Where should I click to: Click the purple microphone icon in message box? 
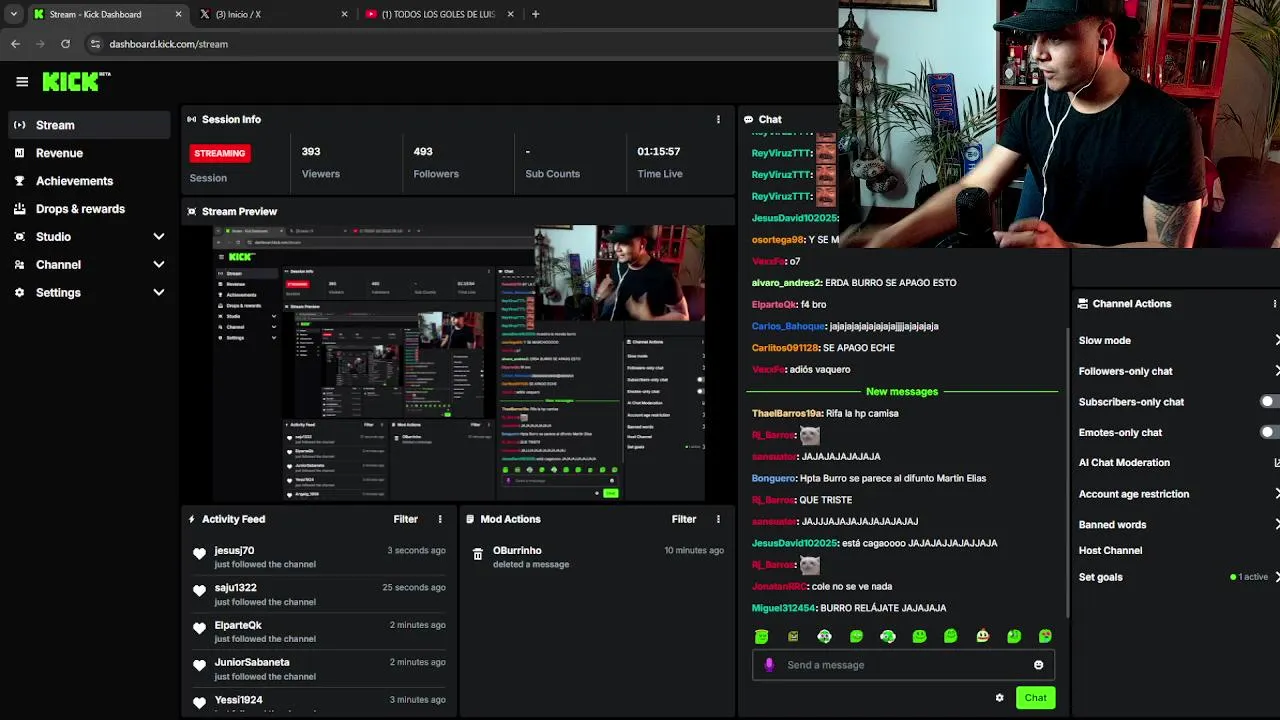pyautogui.click(x=769, y=665)
